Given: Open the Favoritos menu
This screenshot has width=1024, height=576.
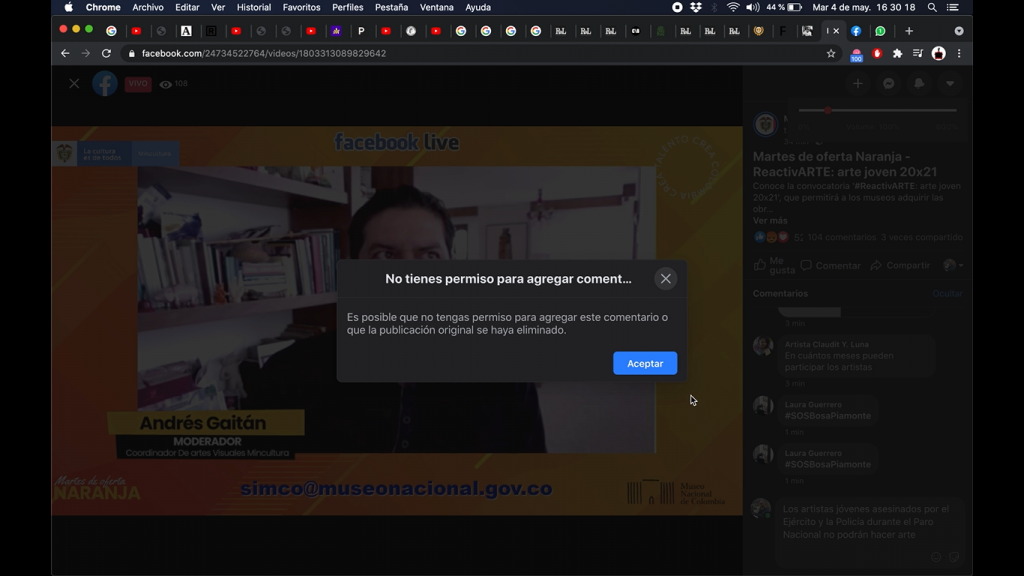Looking at the screenshot, I should coord(301,7).
